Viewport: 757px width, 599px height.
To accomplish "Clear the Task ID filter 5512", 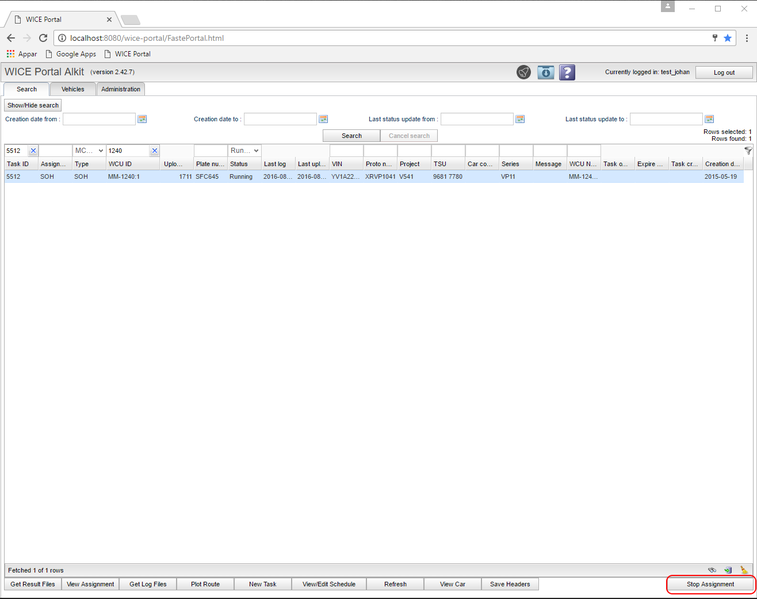I will [33, 150].
